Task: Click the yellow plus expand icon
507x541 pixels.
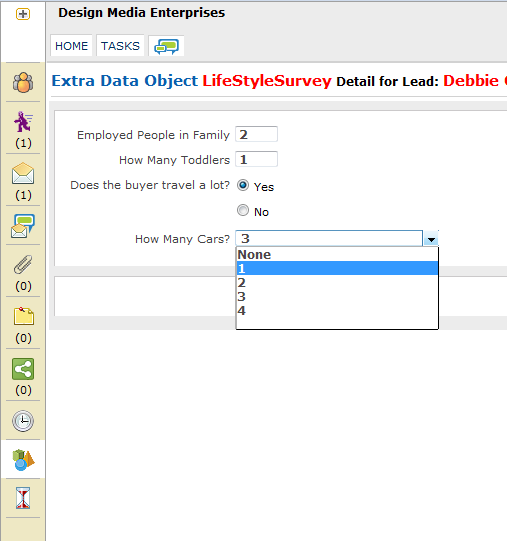Action: tap(23, 14)
